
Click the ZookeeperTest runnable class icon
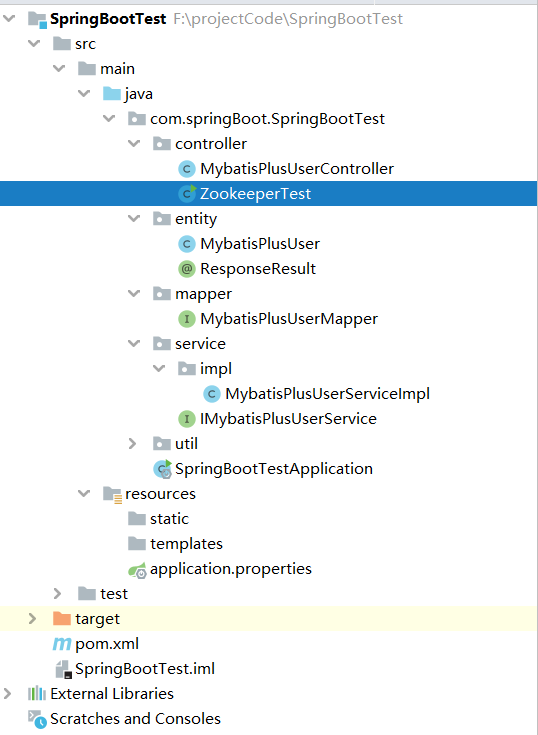pos(187,194)
